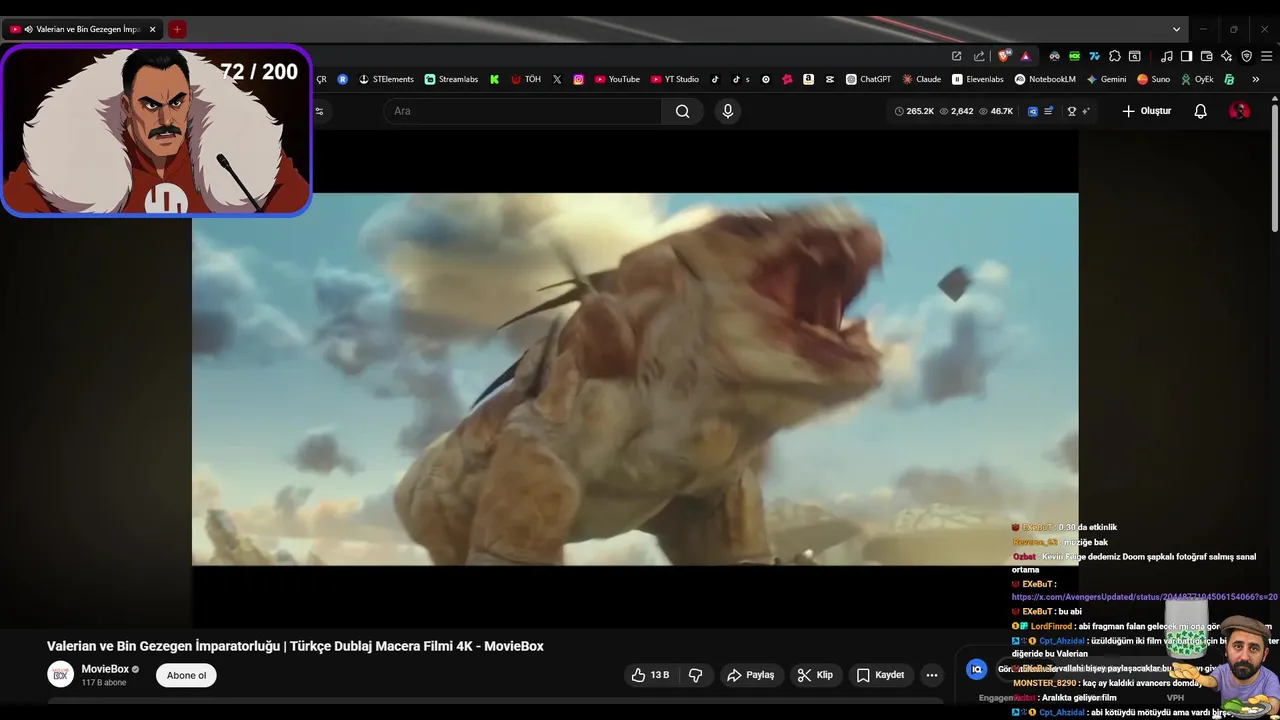
Task: Click the open-in-new-window icon in address bar
Action: coord(957,56)
